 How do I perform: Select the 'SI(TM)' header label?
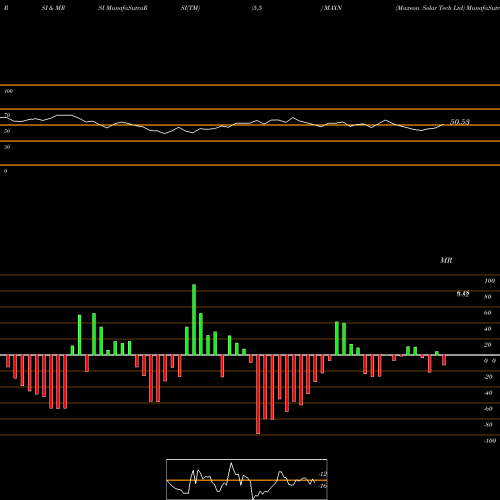pyautogui.click(x=190, y=8)
